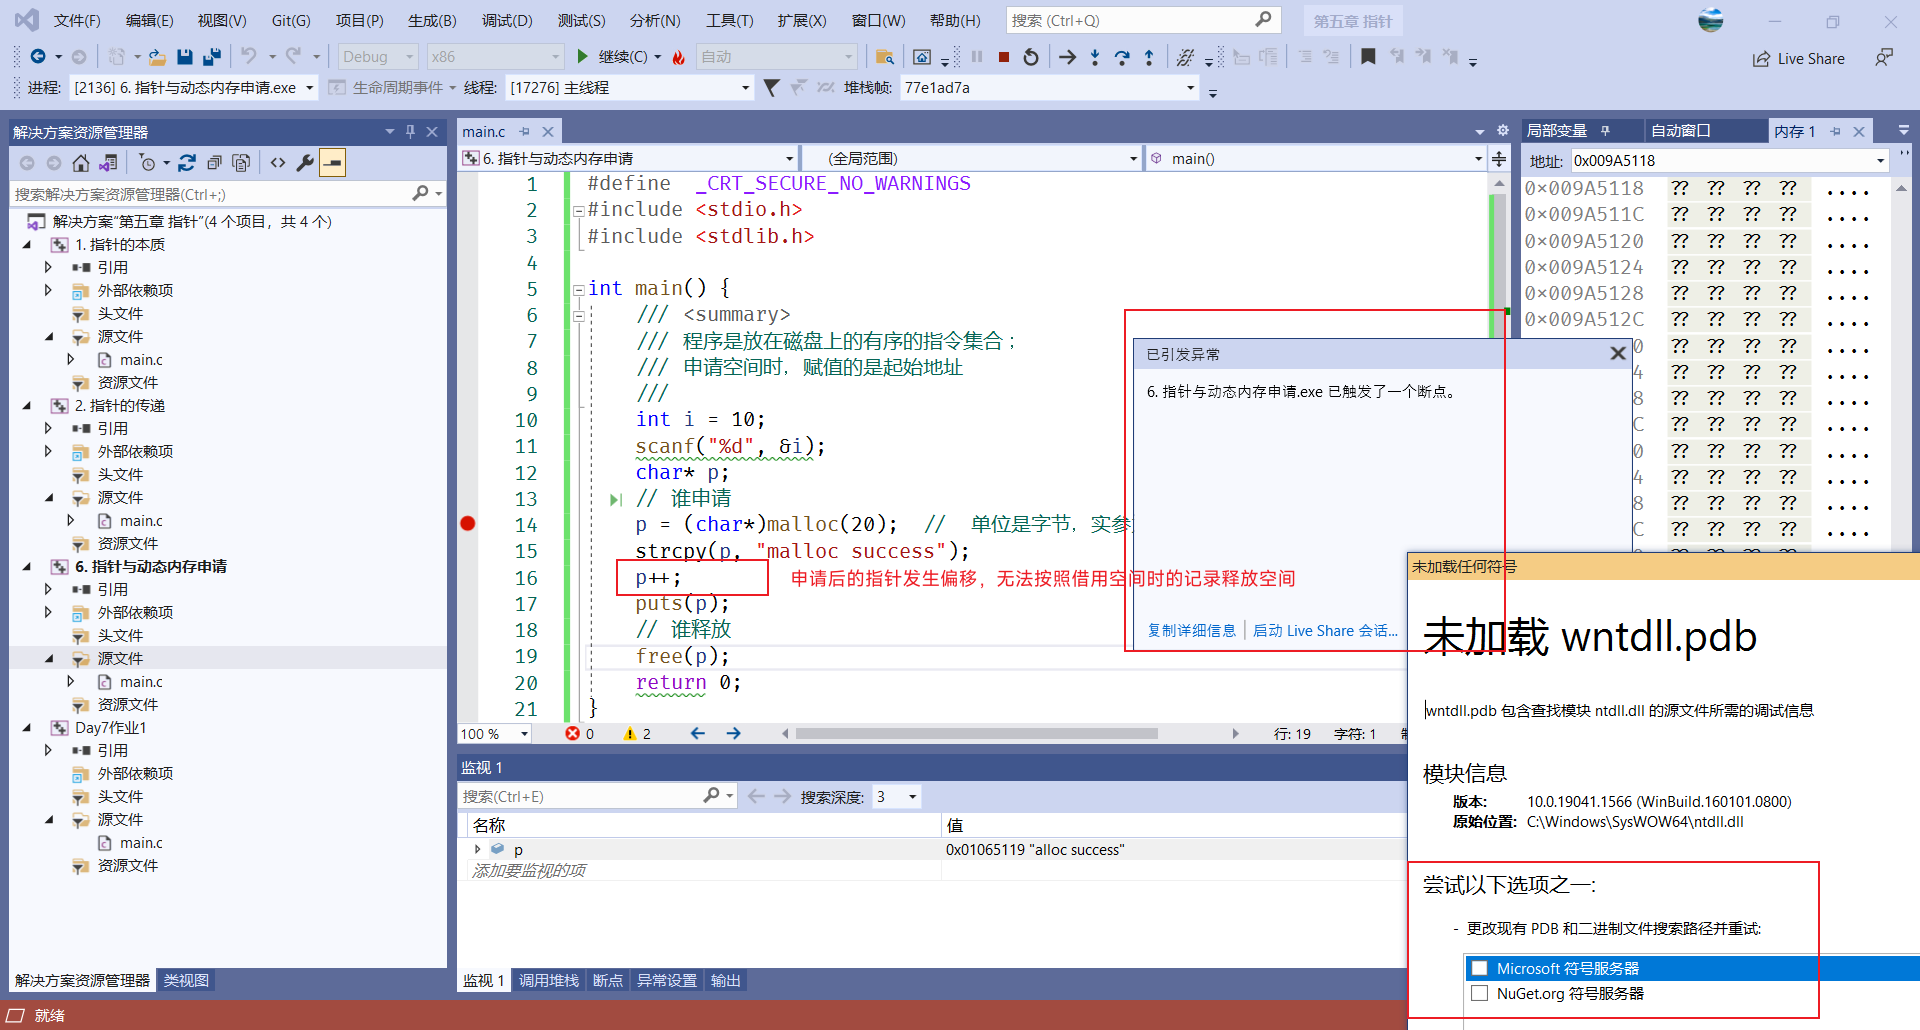Click the Save All icon in toolbar
The width and height of the screenshot is (1920, 1030).
(211, 57)
